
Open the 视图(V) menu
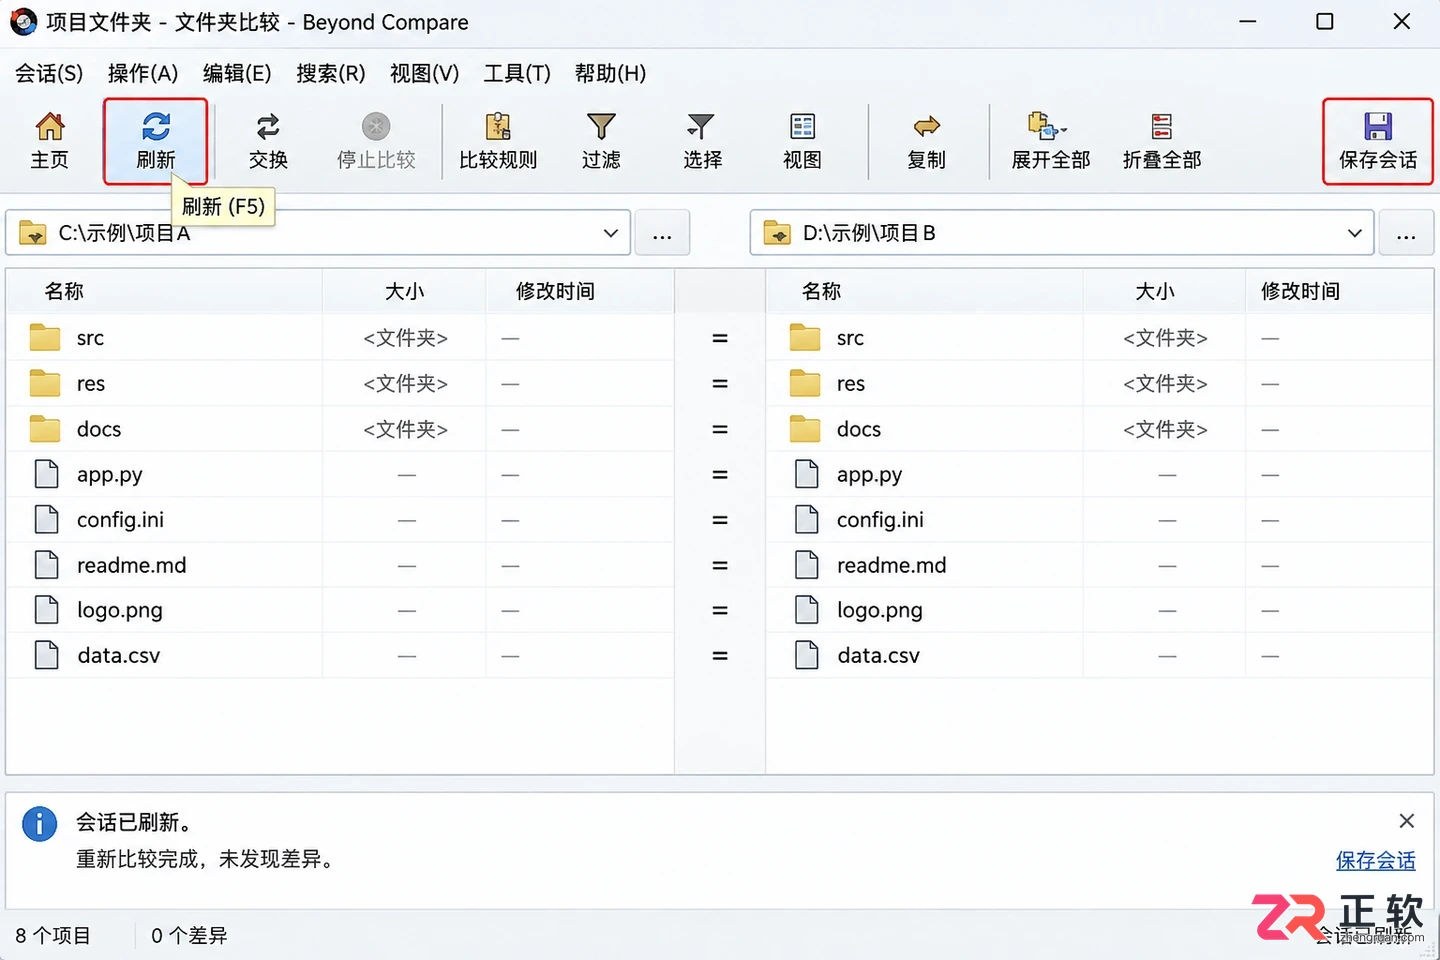click(x=424, y=73)
